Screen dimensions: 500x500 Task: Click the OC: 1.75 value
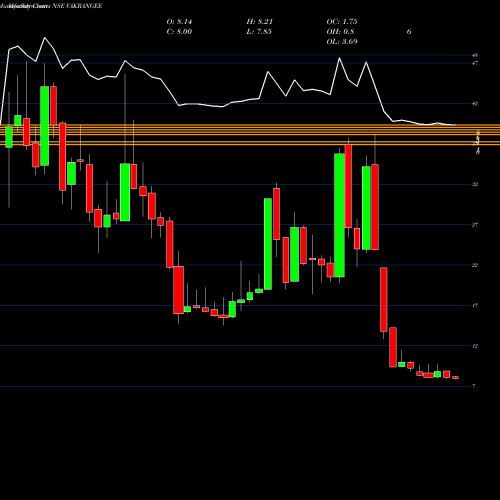[342, 22]
